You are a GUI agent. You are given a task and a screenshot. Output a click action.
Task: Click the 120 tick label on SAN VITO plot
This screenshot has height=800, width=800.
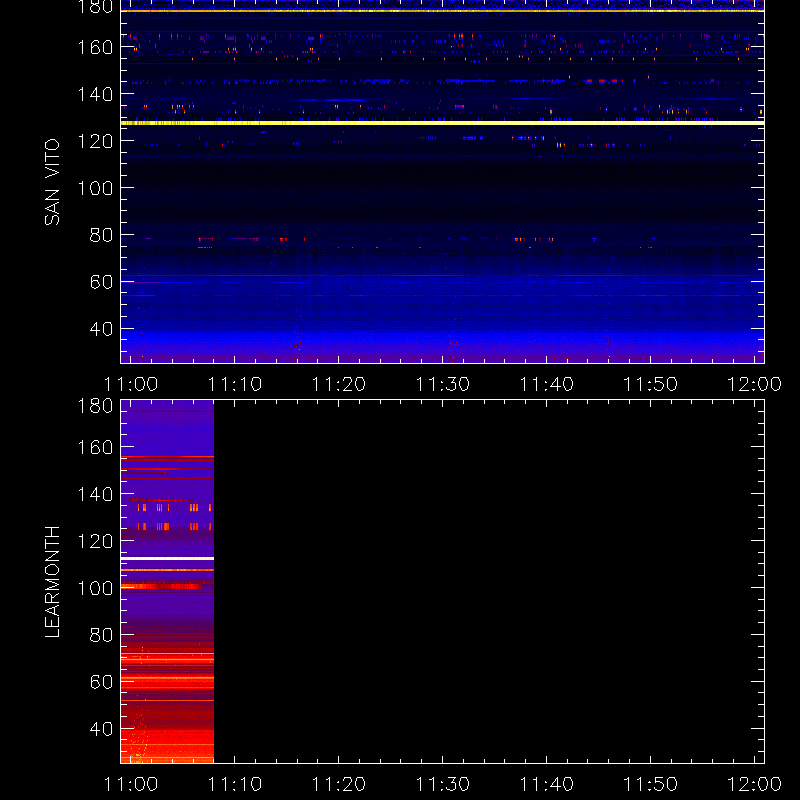pos(95,141)
